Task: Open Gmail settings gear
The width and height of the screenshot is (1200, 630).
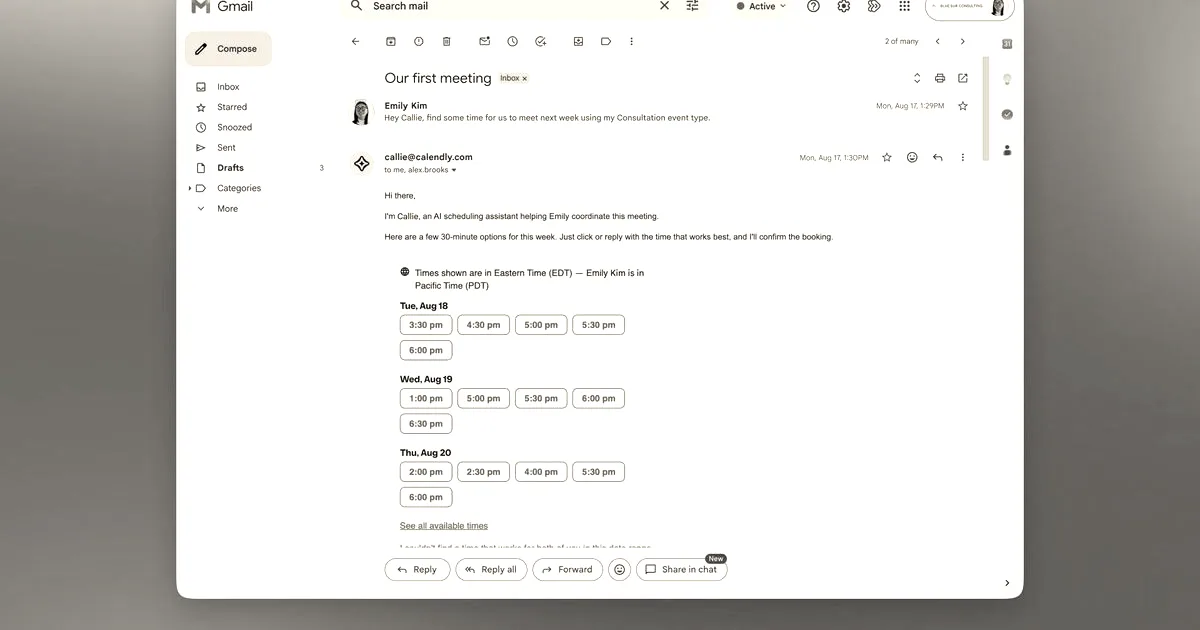Action: 843,6
